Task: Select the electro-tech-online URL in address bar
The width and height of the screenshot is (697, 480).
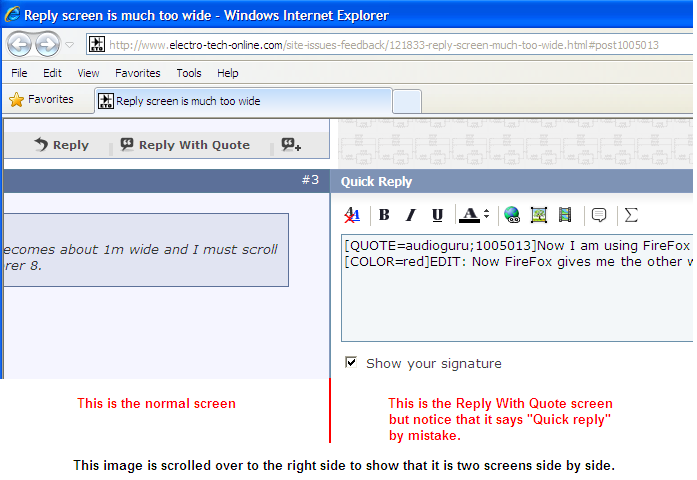Action: tap(384, 45)
